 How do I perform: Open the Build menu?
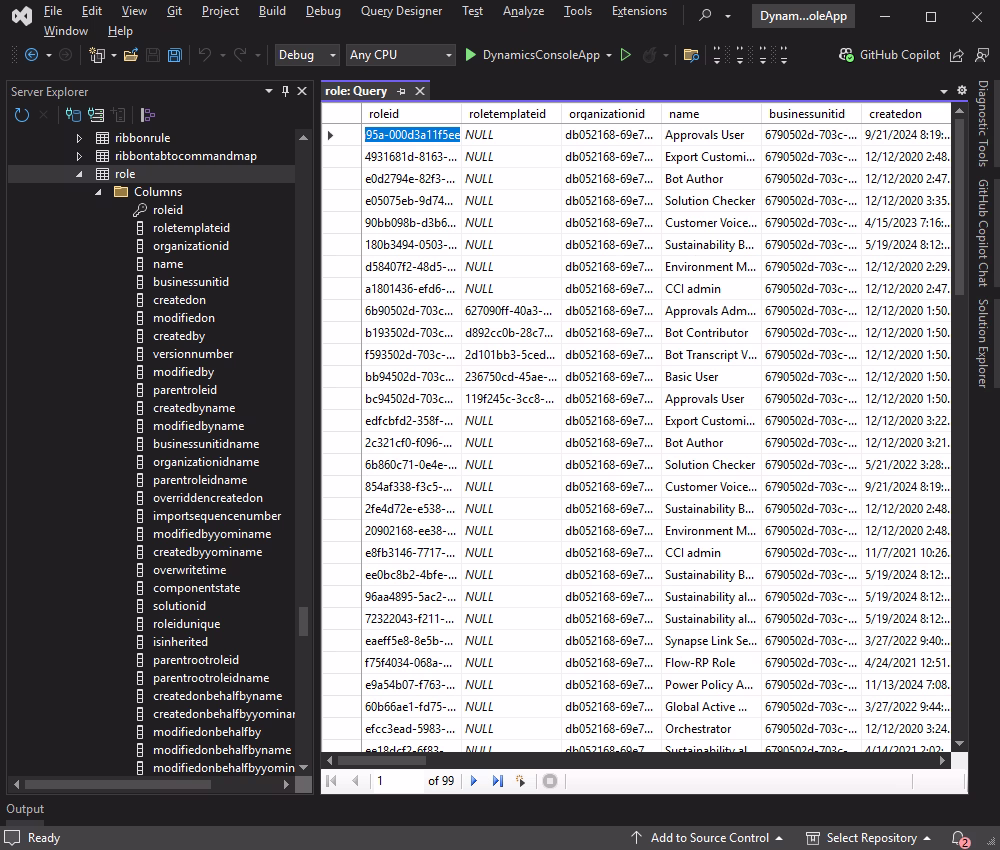[x=272, y=11]
